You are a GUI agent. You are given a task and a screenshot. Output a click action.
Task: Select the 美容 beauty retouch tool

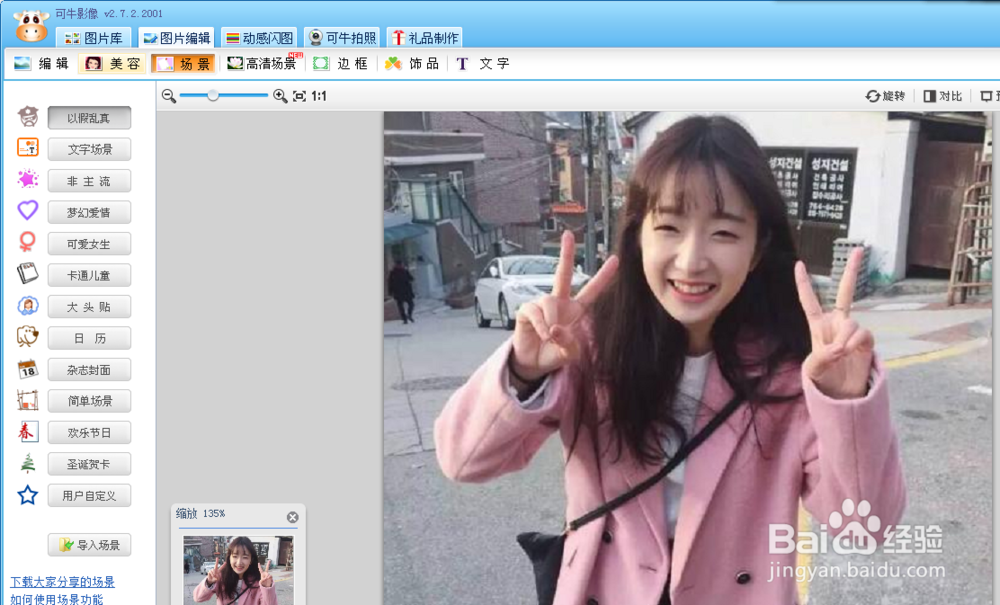click(113, 62)
